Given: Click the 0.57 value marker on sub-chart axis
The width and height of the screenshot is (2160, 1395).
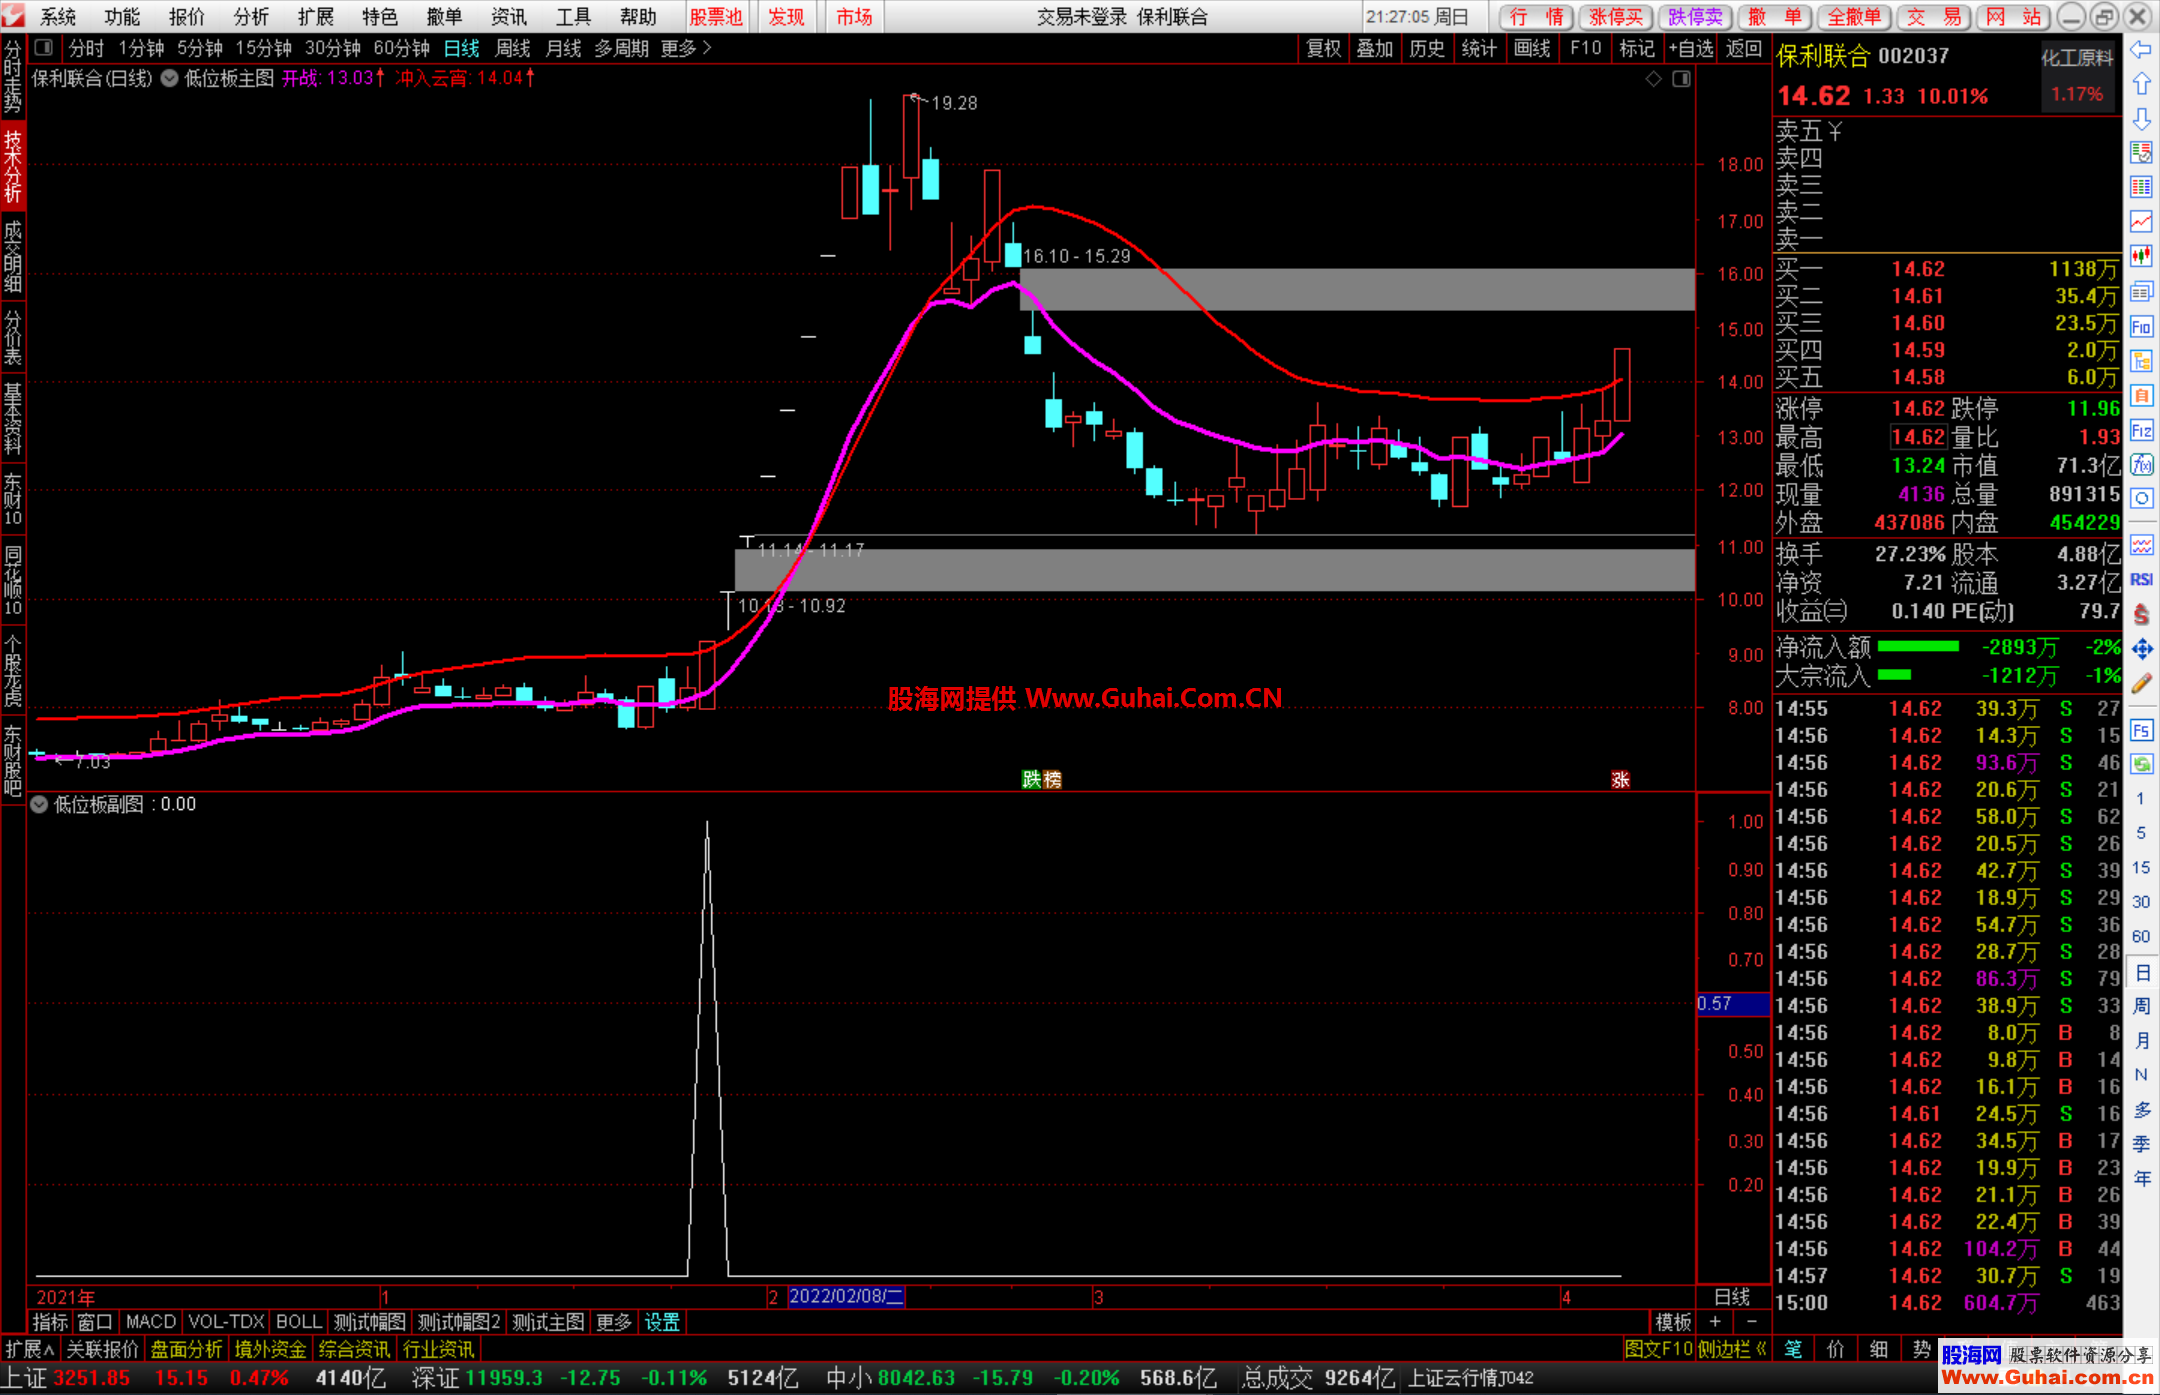Looking at the screenshot, I should coord(1733,1003).
